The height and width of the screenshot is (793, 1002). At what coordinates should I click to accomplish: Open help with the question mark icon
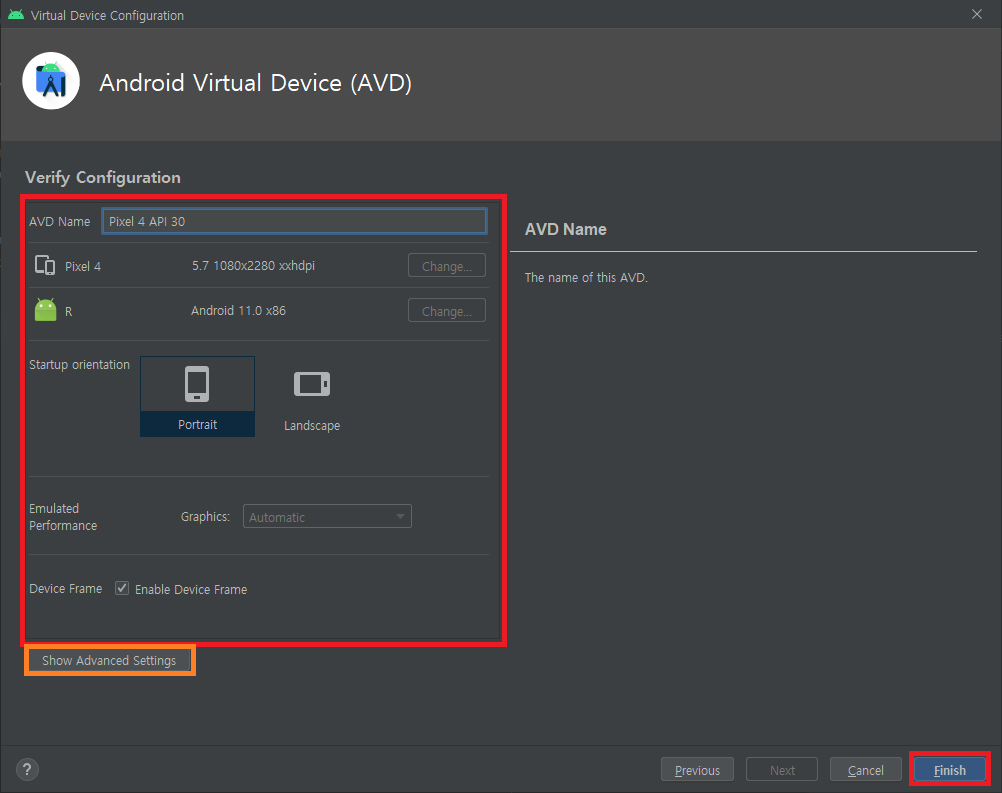pyautogui.click(x=27, y=769)
